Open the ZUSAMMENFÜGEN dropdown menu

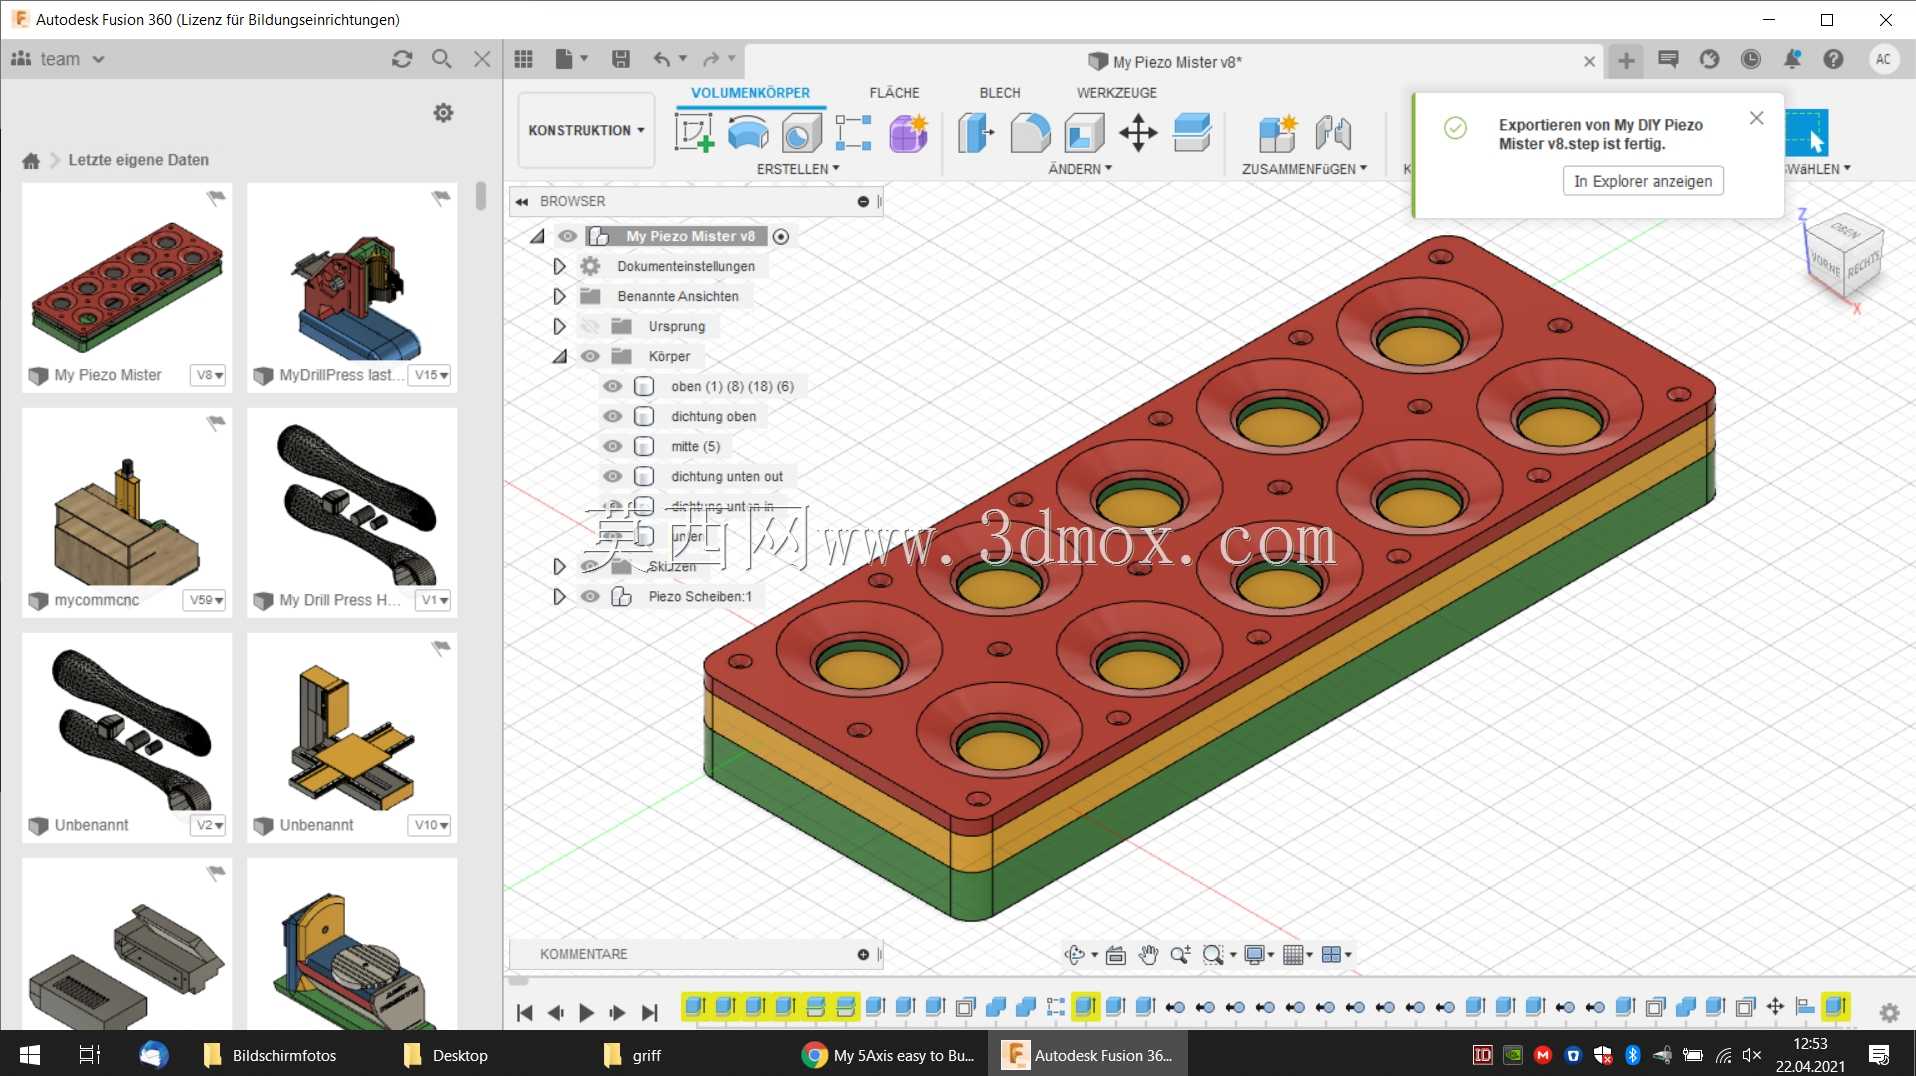pyautogui.click(x=1304, y=169)
